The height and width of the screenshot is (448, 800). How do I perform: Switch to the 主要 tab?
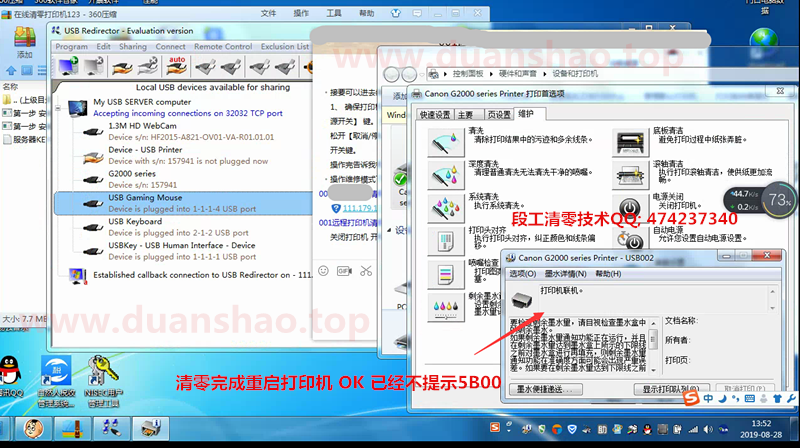coord(466,115)
